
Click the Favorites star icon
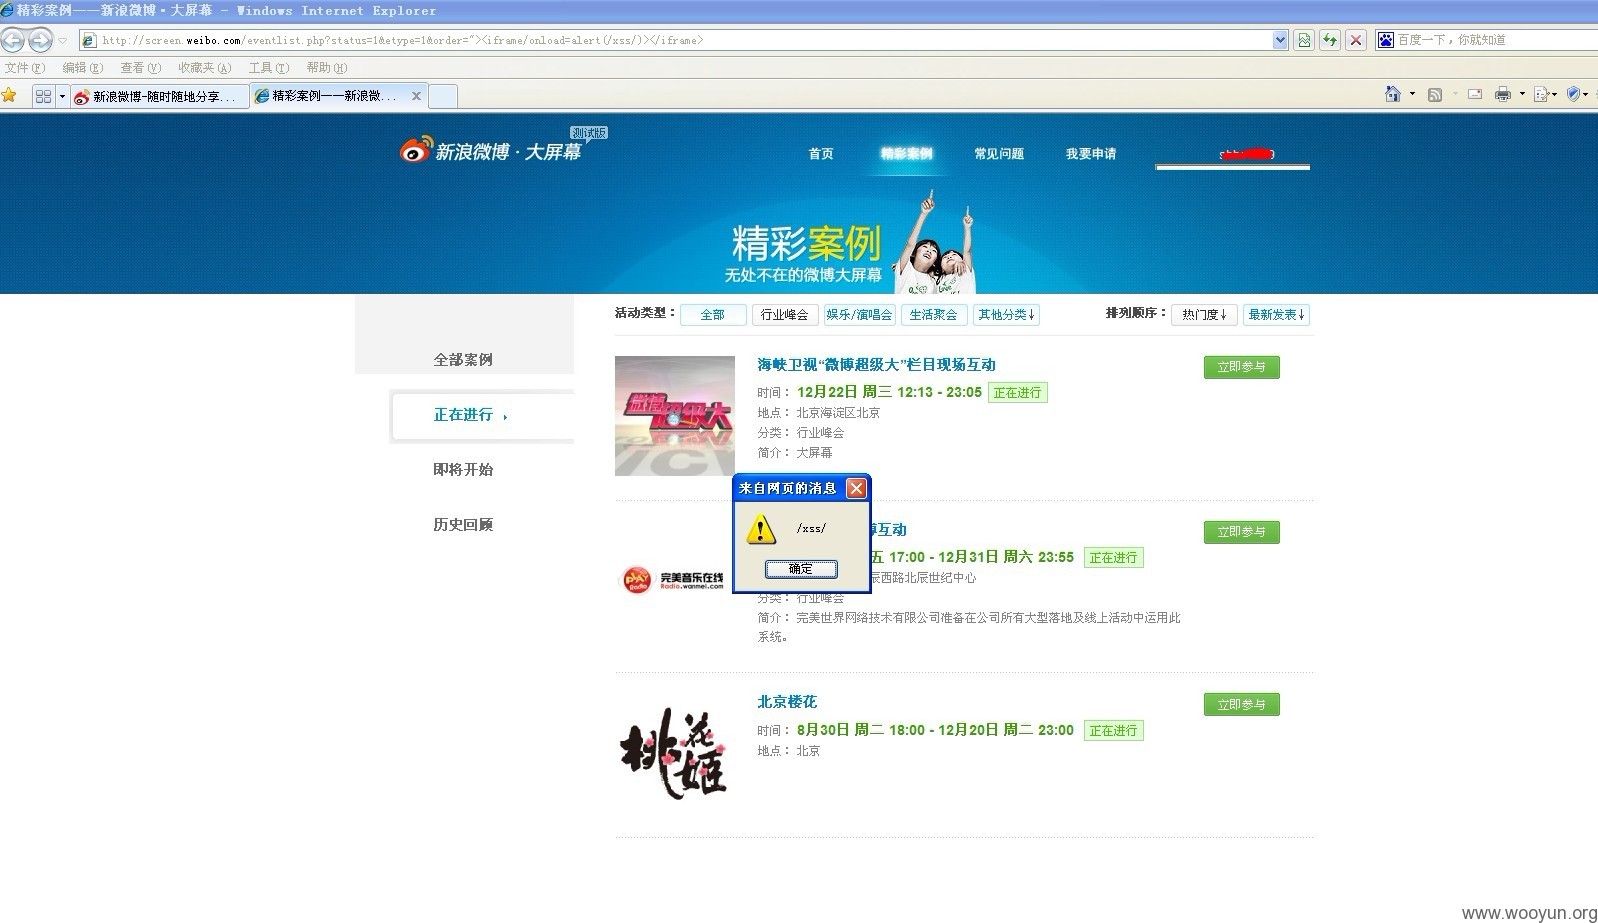10,96
